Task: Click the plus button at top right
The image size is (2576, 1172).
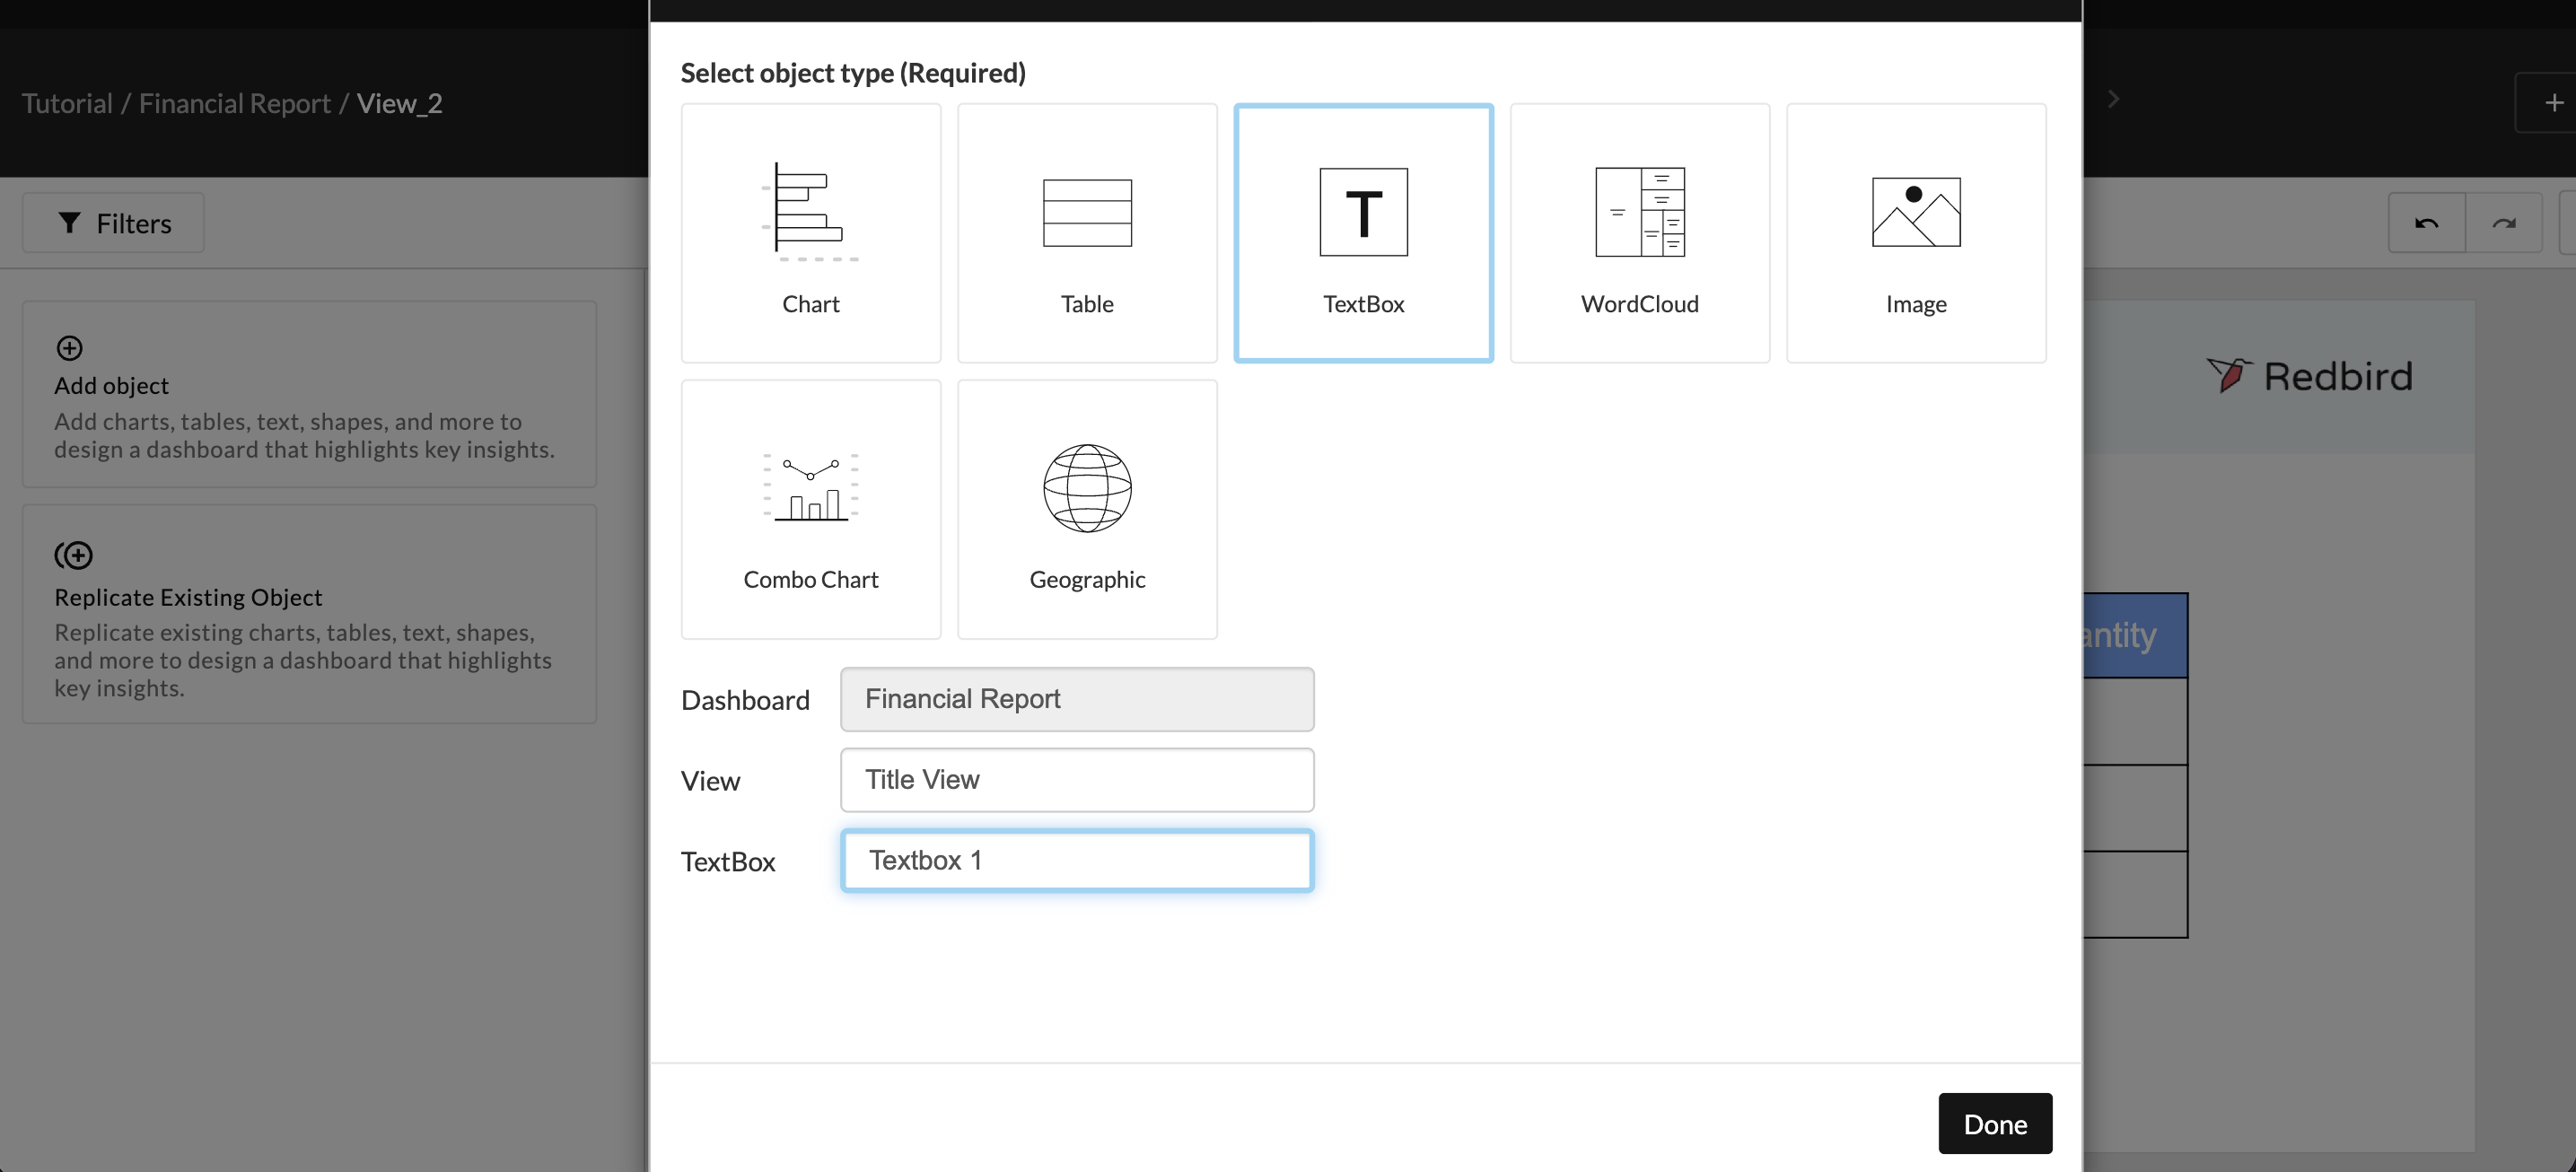Action: [2553, 103]
